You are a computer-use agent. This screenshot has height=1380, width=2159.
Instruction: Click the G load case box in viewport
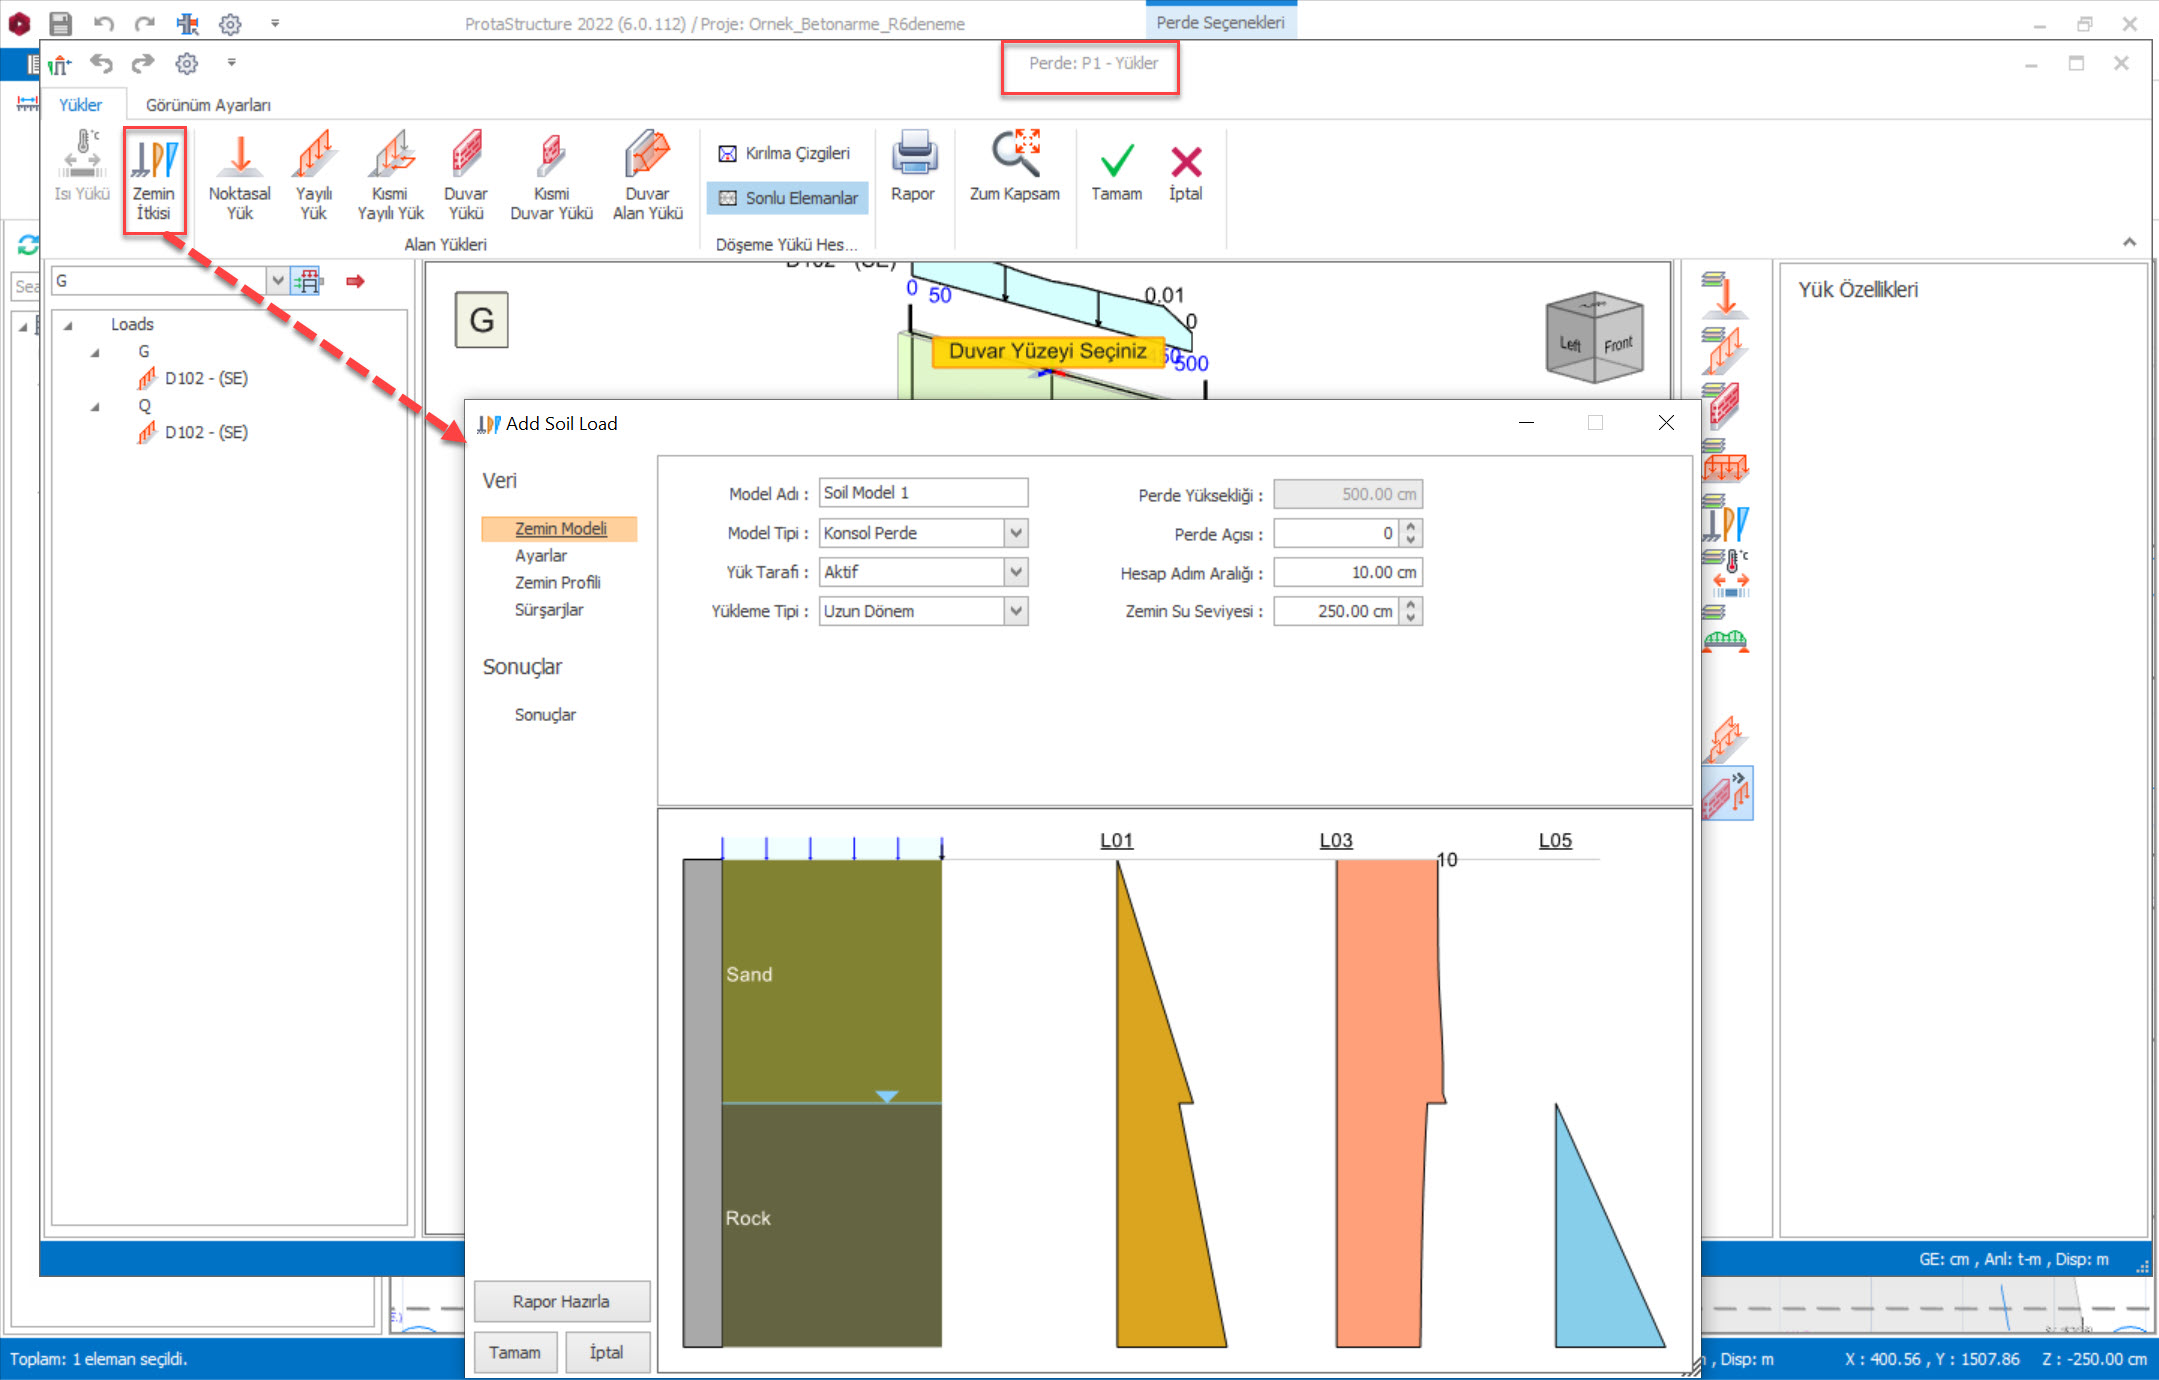[x=482, y=320]
